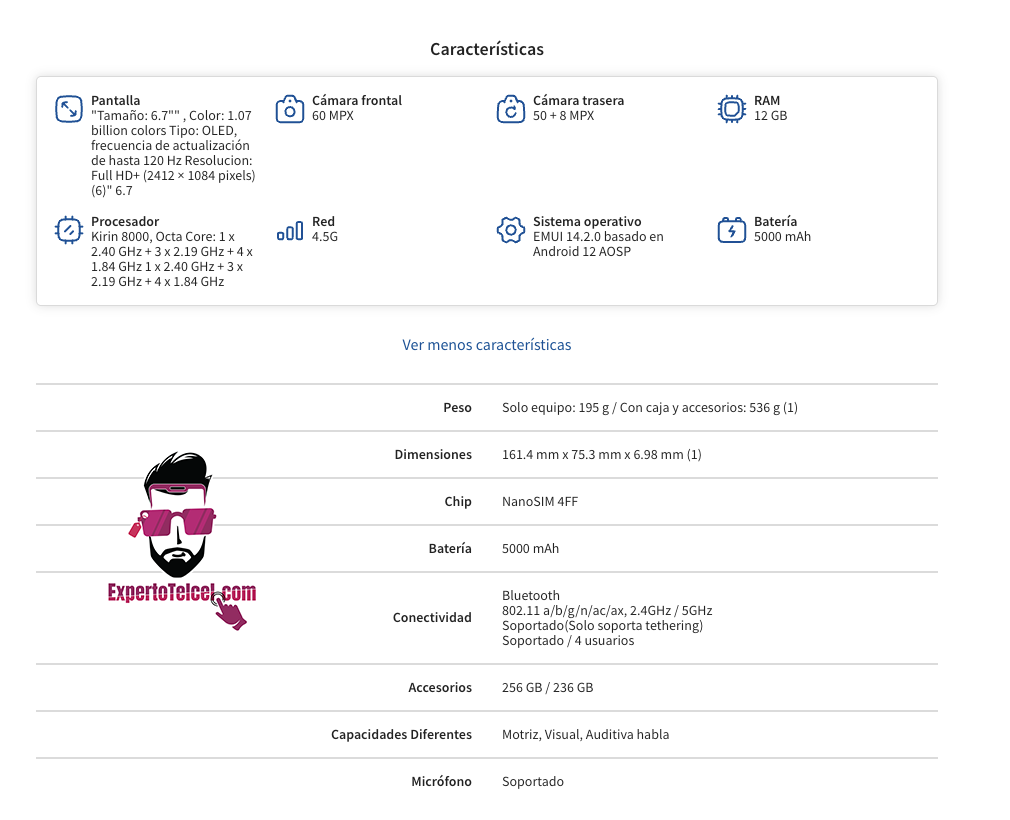Click the Capacidades Diferentes label
The image size is (1010, 820).
[401, 734]
